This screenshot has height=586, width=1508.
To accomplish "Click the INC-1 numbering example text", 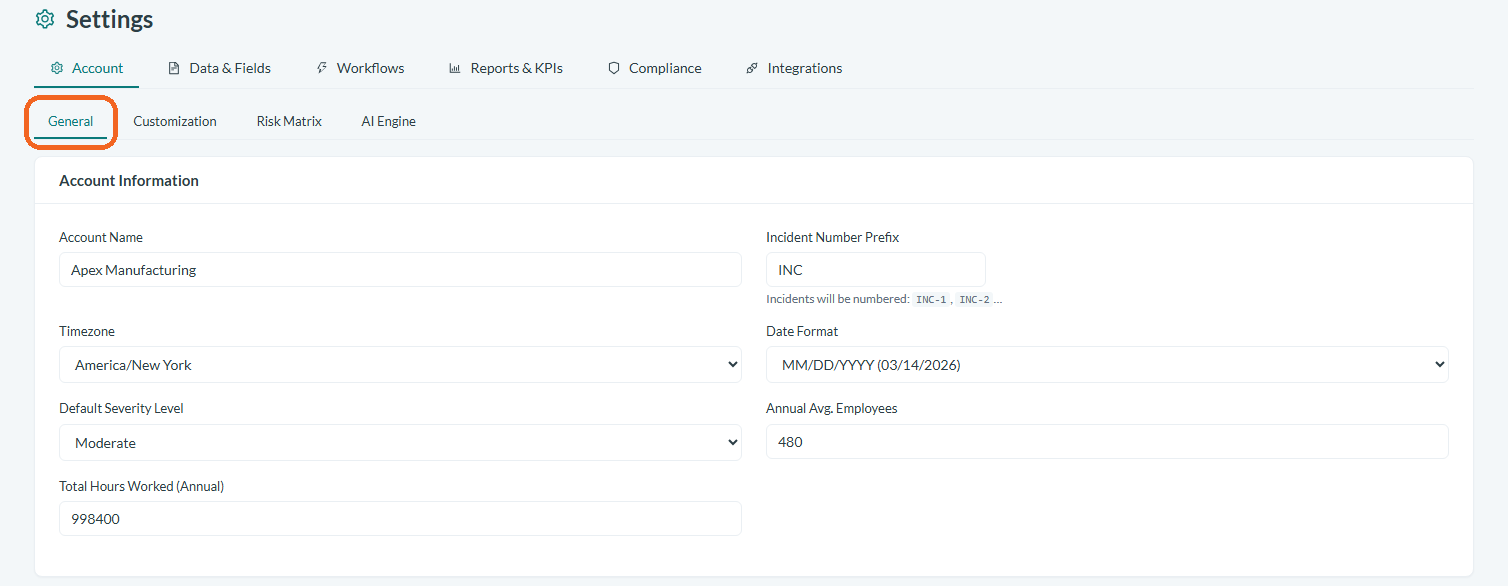I will point(931,299).
